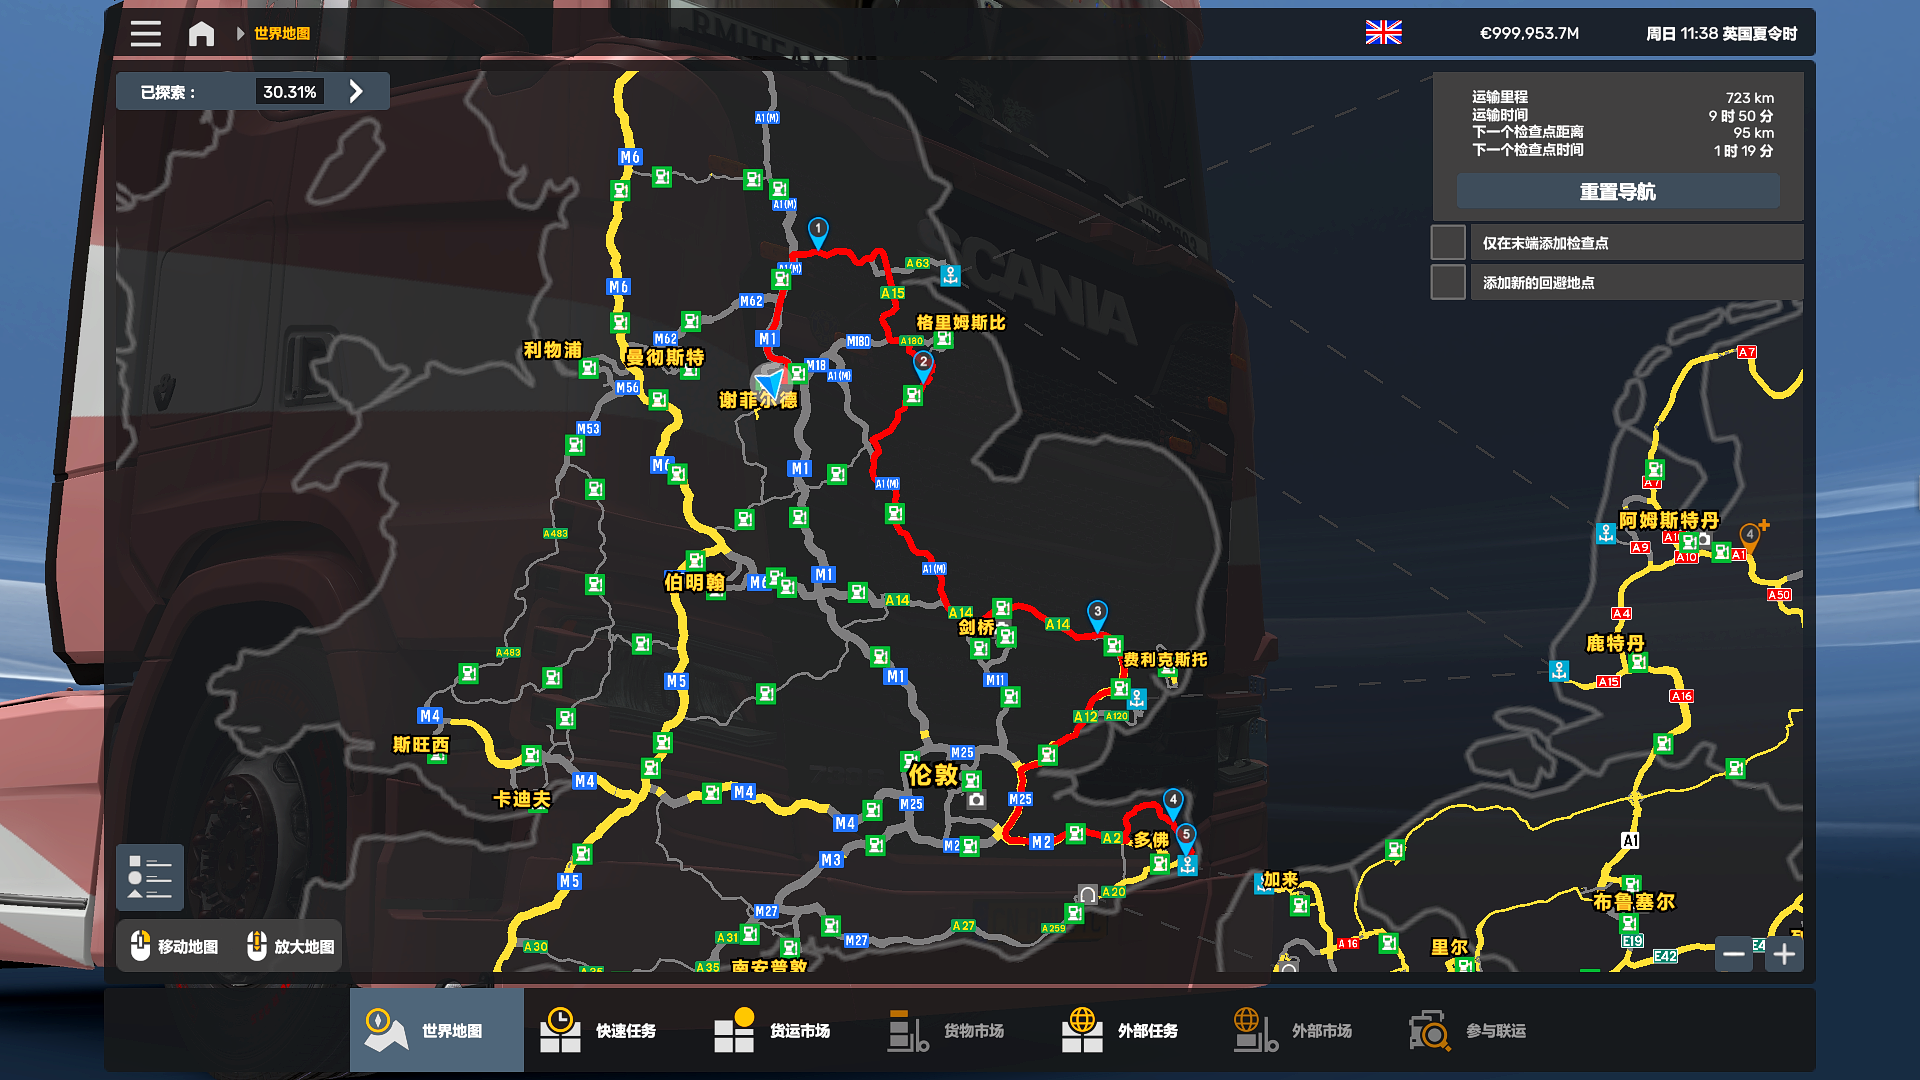Click the Rotterdam city label
This screenshot has height=1080, width=1920.
pyautogui.click(x=1615, y=643)
